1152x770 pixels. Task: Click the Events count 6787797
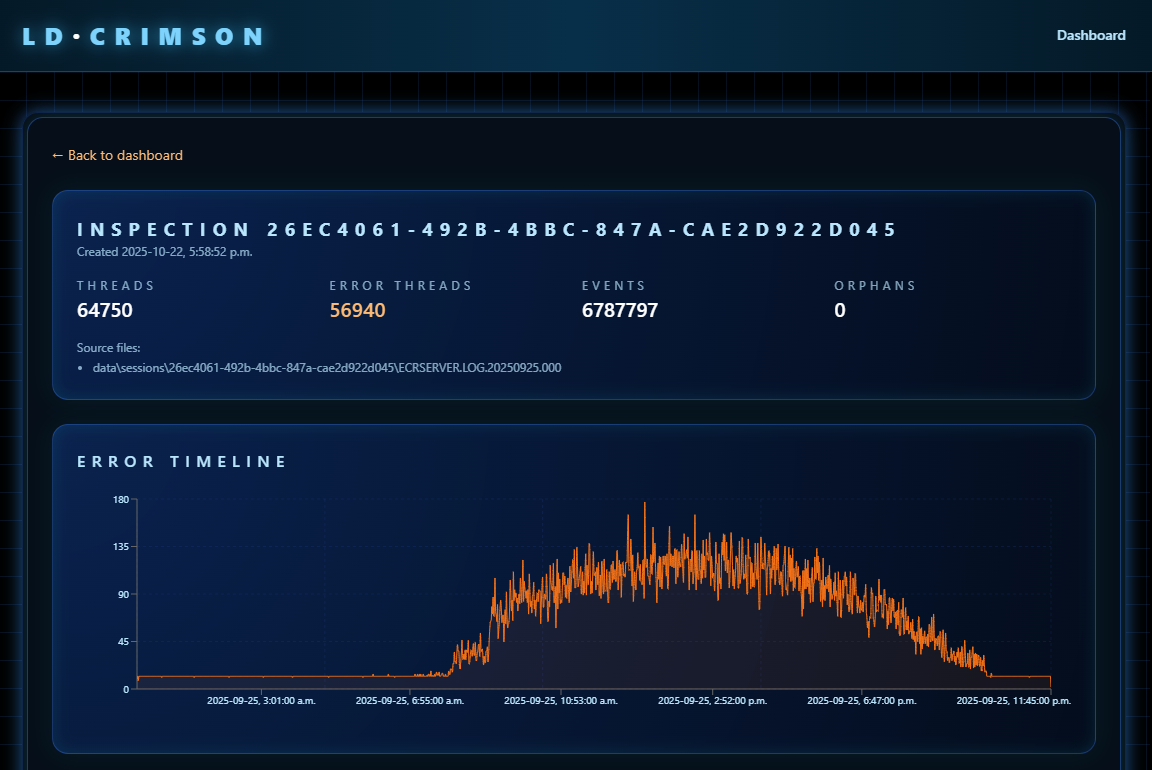click(620, 311)
